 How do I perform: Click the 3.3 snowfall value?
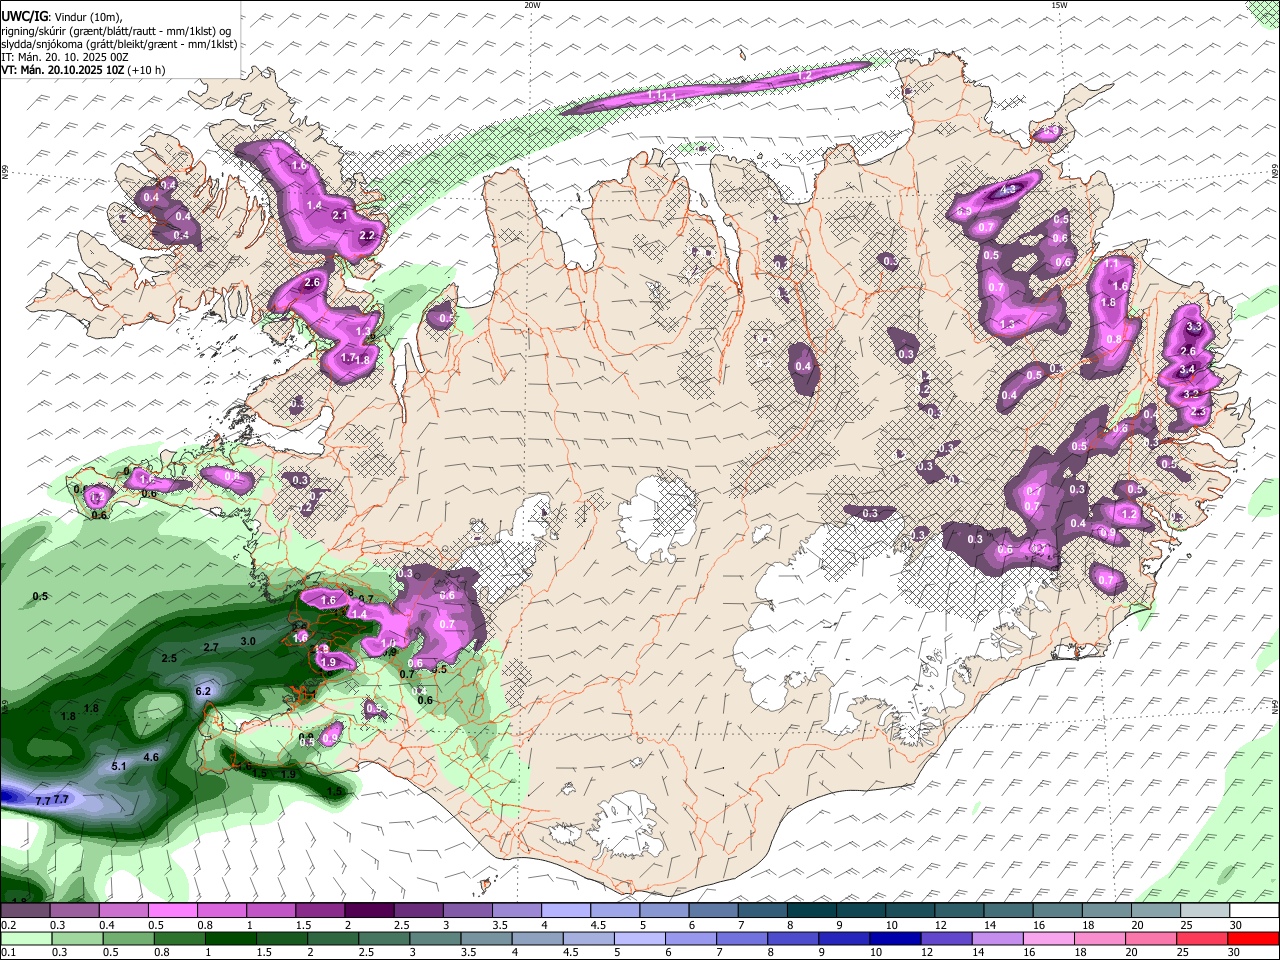[x=1193, y=327]
